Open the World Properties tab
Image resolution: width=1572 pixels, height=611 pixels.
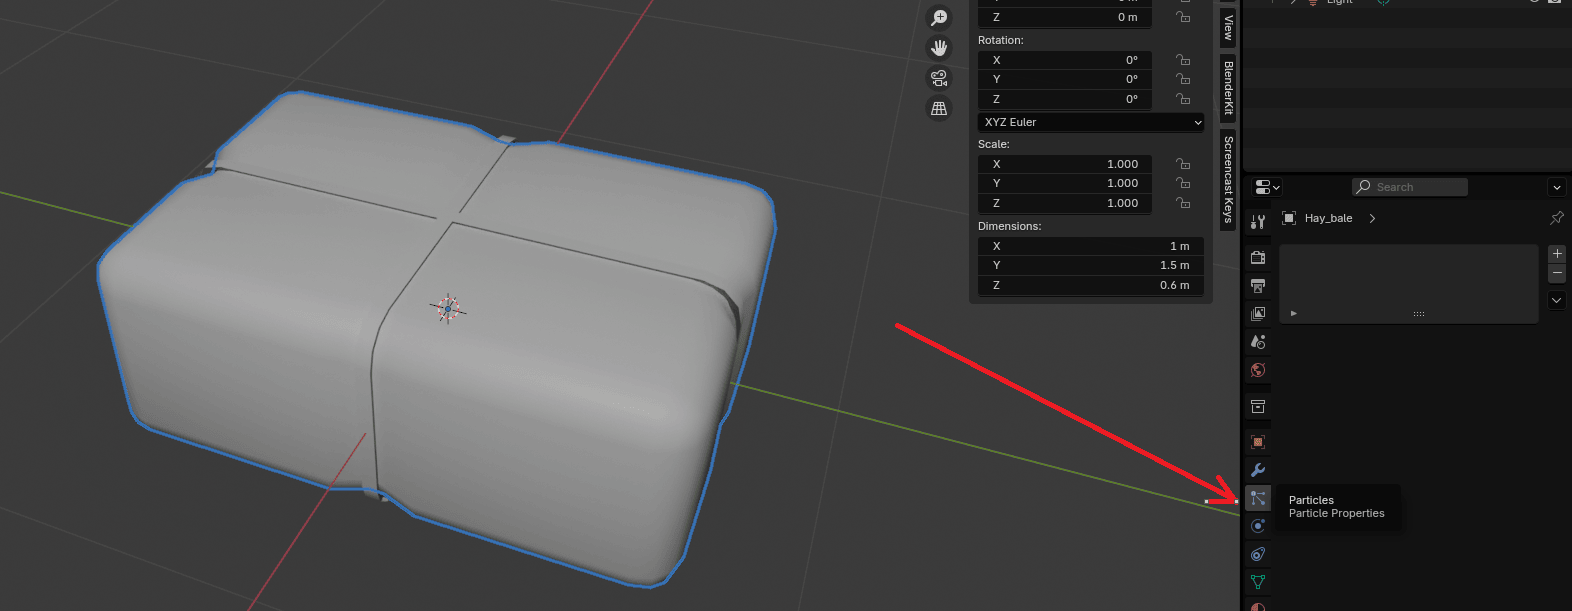coord(1258,370)
